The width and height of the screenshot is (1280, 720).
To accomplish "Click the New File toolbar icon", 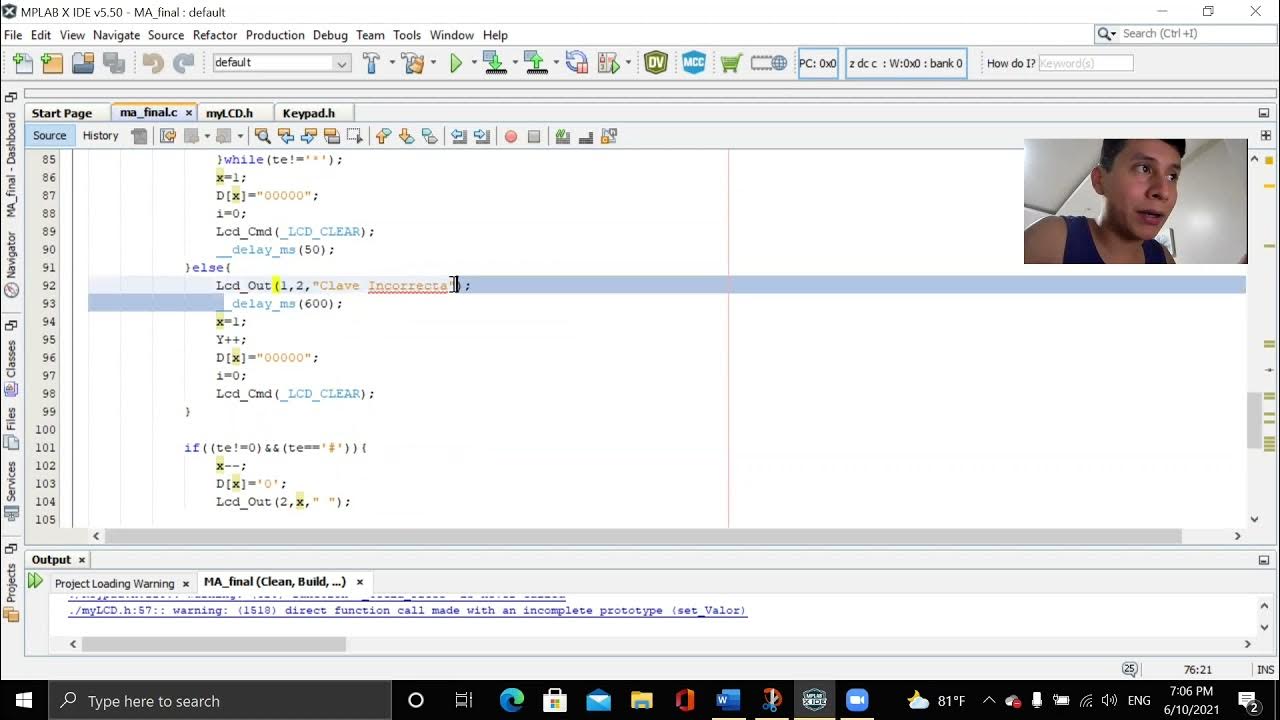I will pos(22,63).
